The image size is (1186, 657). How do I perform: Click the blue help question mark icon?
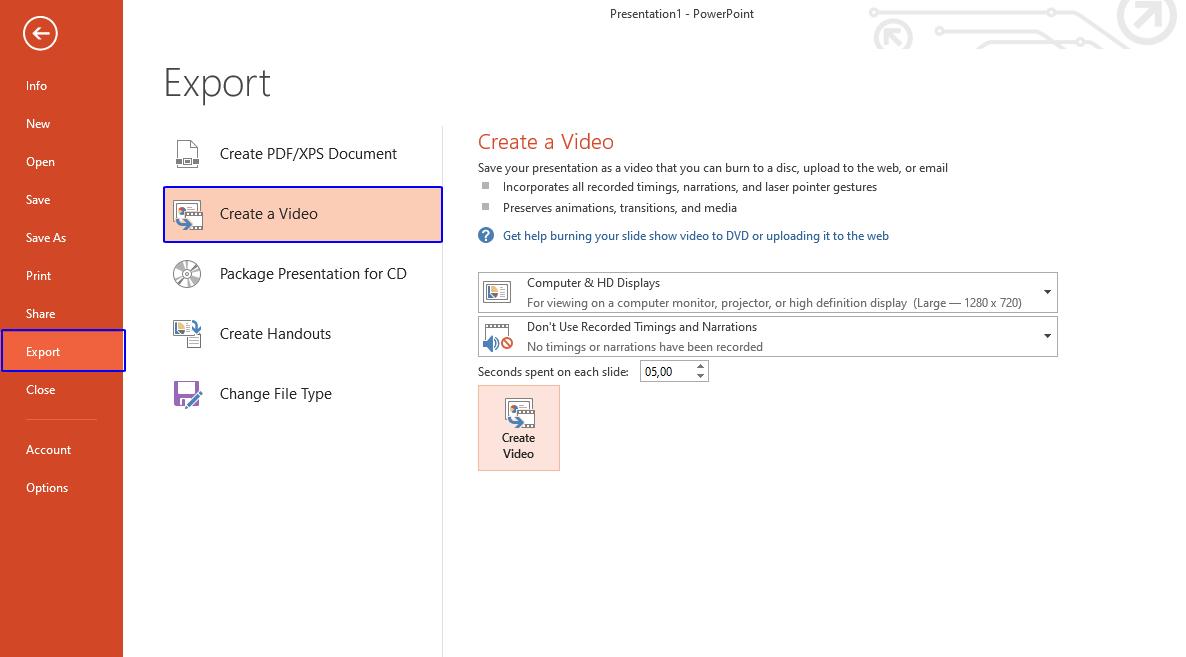click(486, 235)
